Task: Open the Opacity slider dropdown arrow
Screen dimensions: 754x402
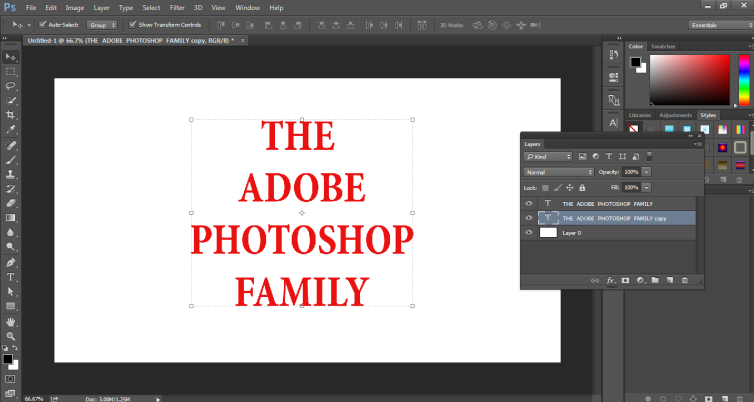Action: 646,172
